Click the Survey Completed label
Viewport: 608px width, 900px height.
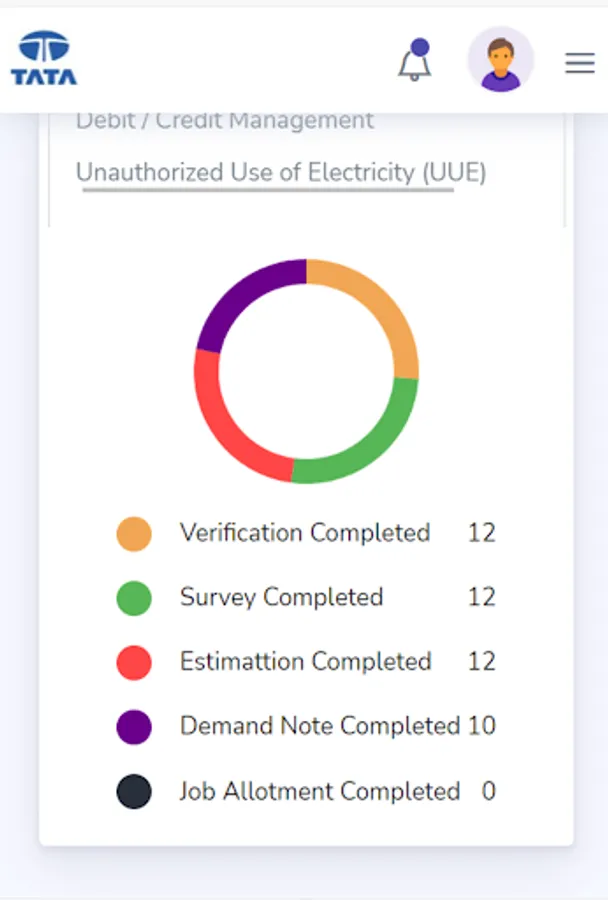[281, 598]
